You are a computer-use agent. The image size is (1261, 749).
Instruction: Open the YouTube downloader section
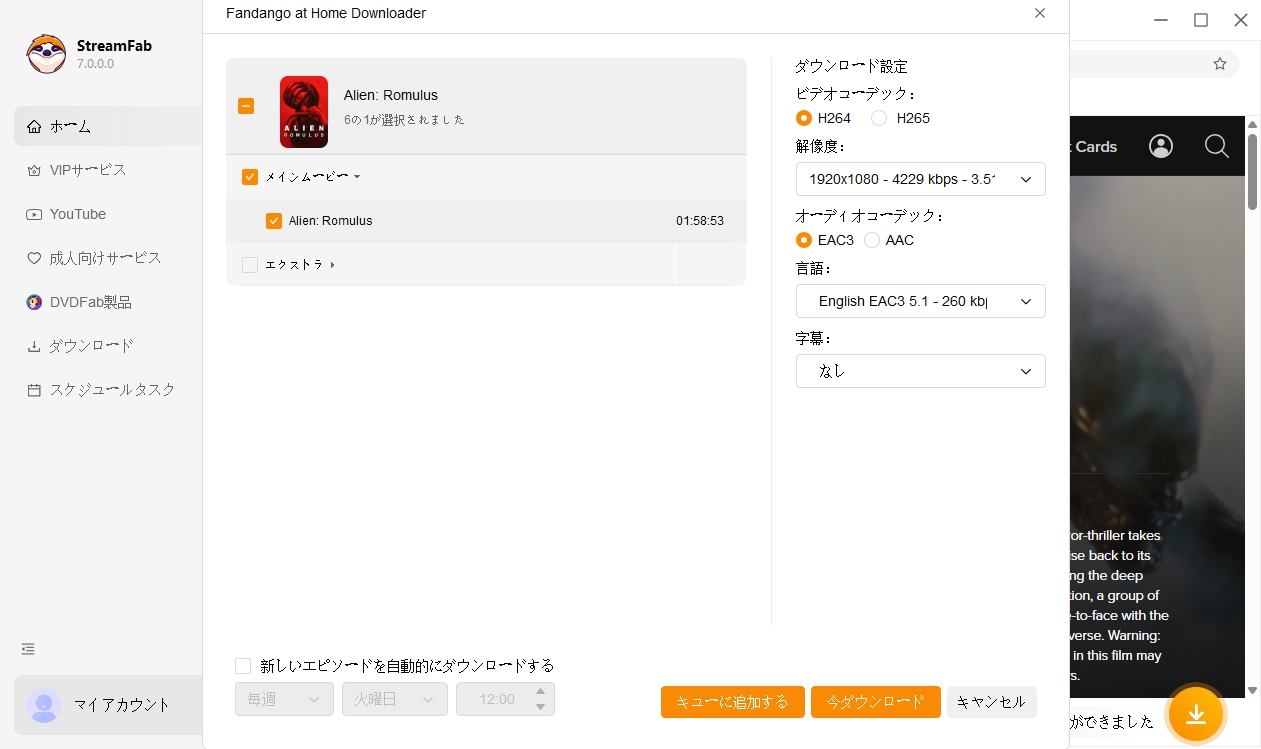point(77,214)
